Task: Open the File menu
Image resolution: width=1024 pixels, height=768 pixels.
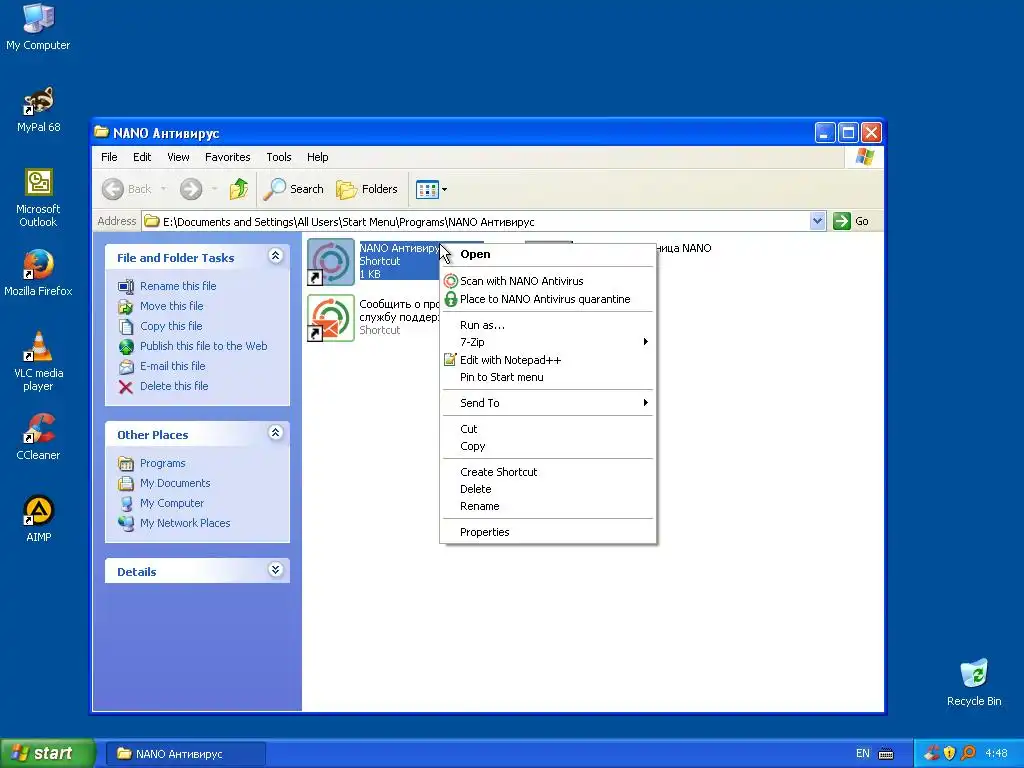Action: point(109,157)
